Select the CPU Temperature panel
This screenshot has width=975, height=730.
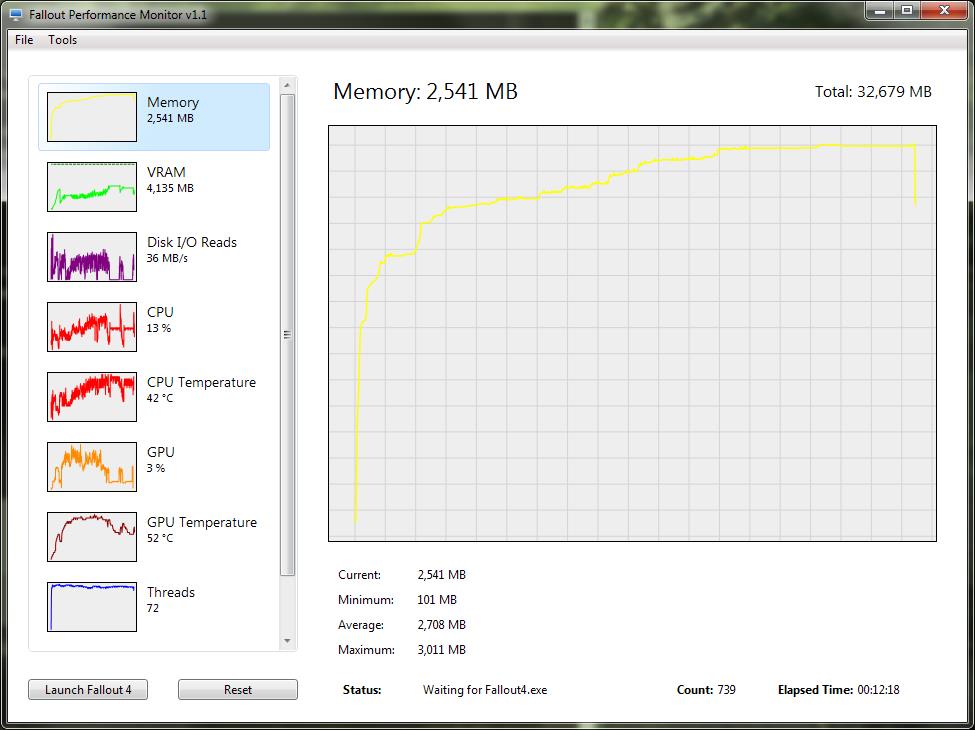(x=154, y=396)
